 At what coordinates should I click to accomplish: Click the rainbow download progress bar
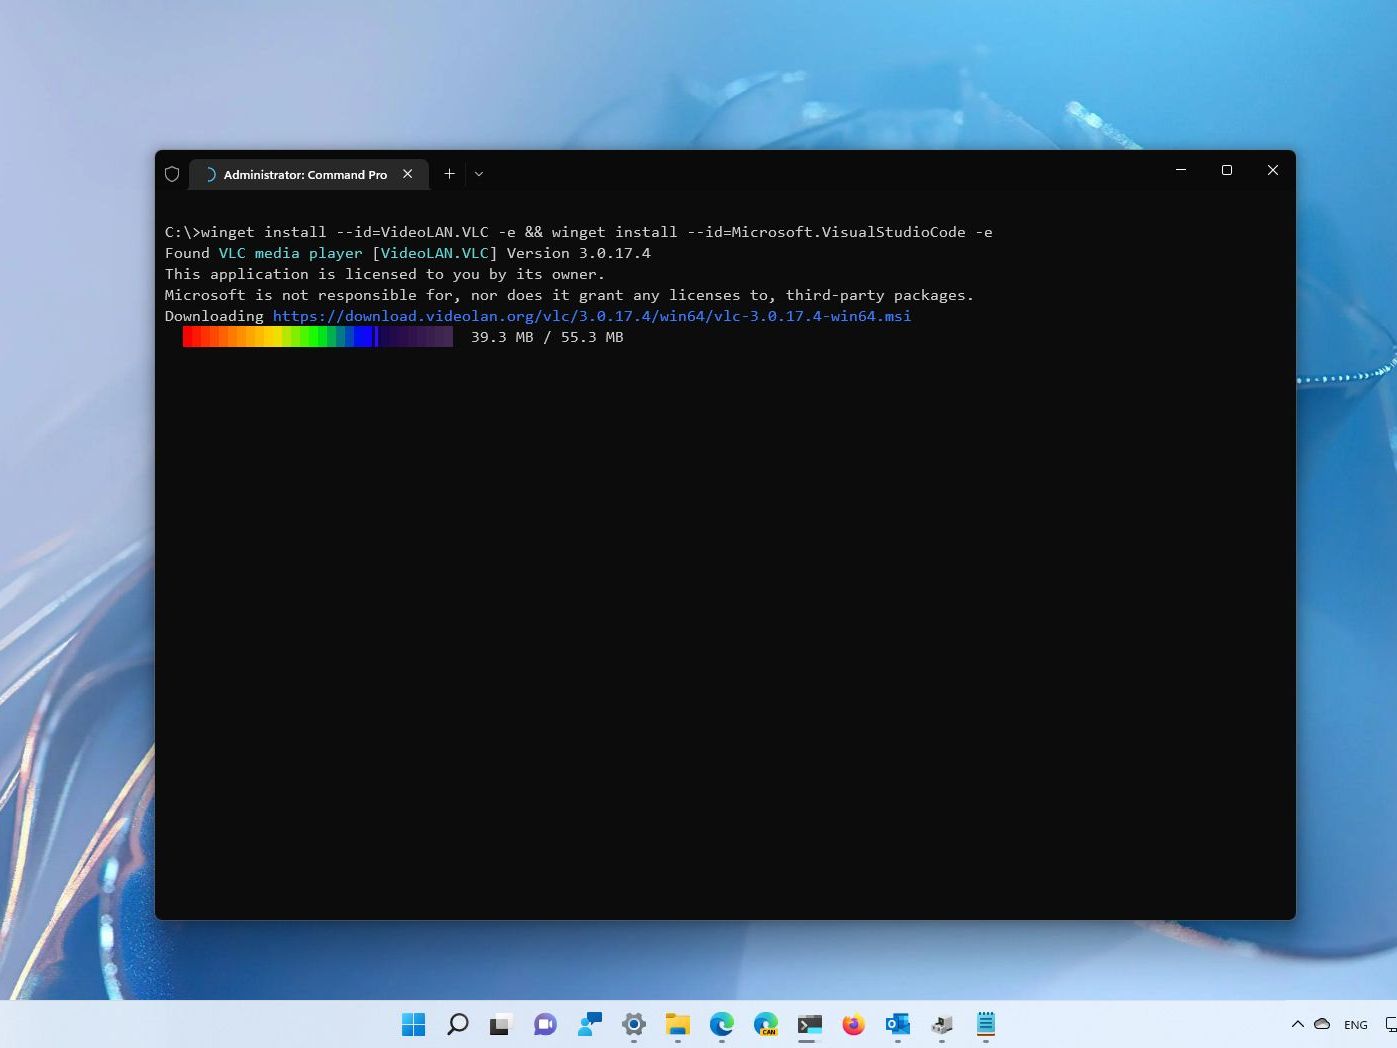click(317, 338)
